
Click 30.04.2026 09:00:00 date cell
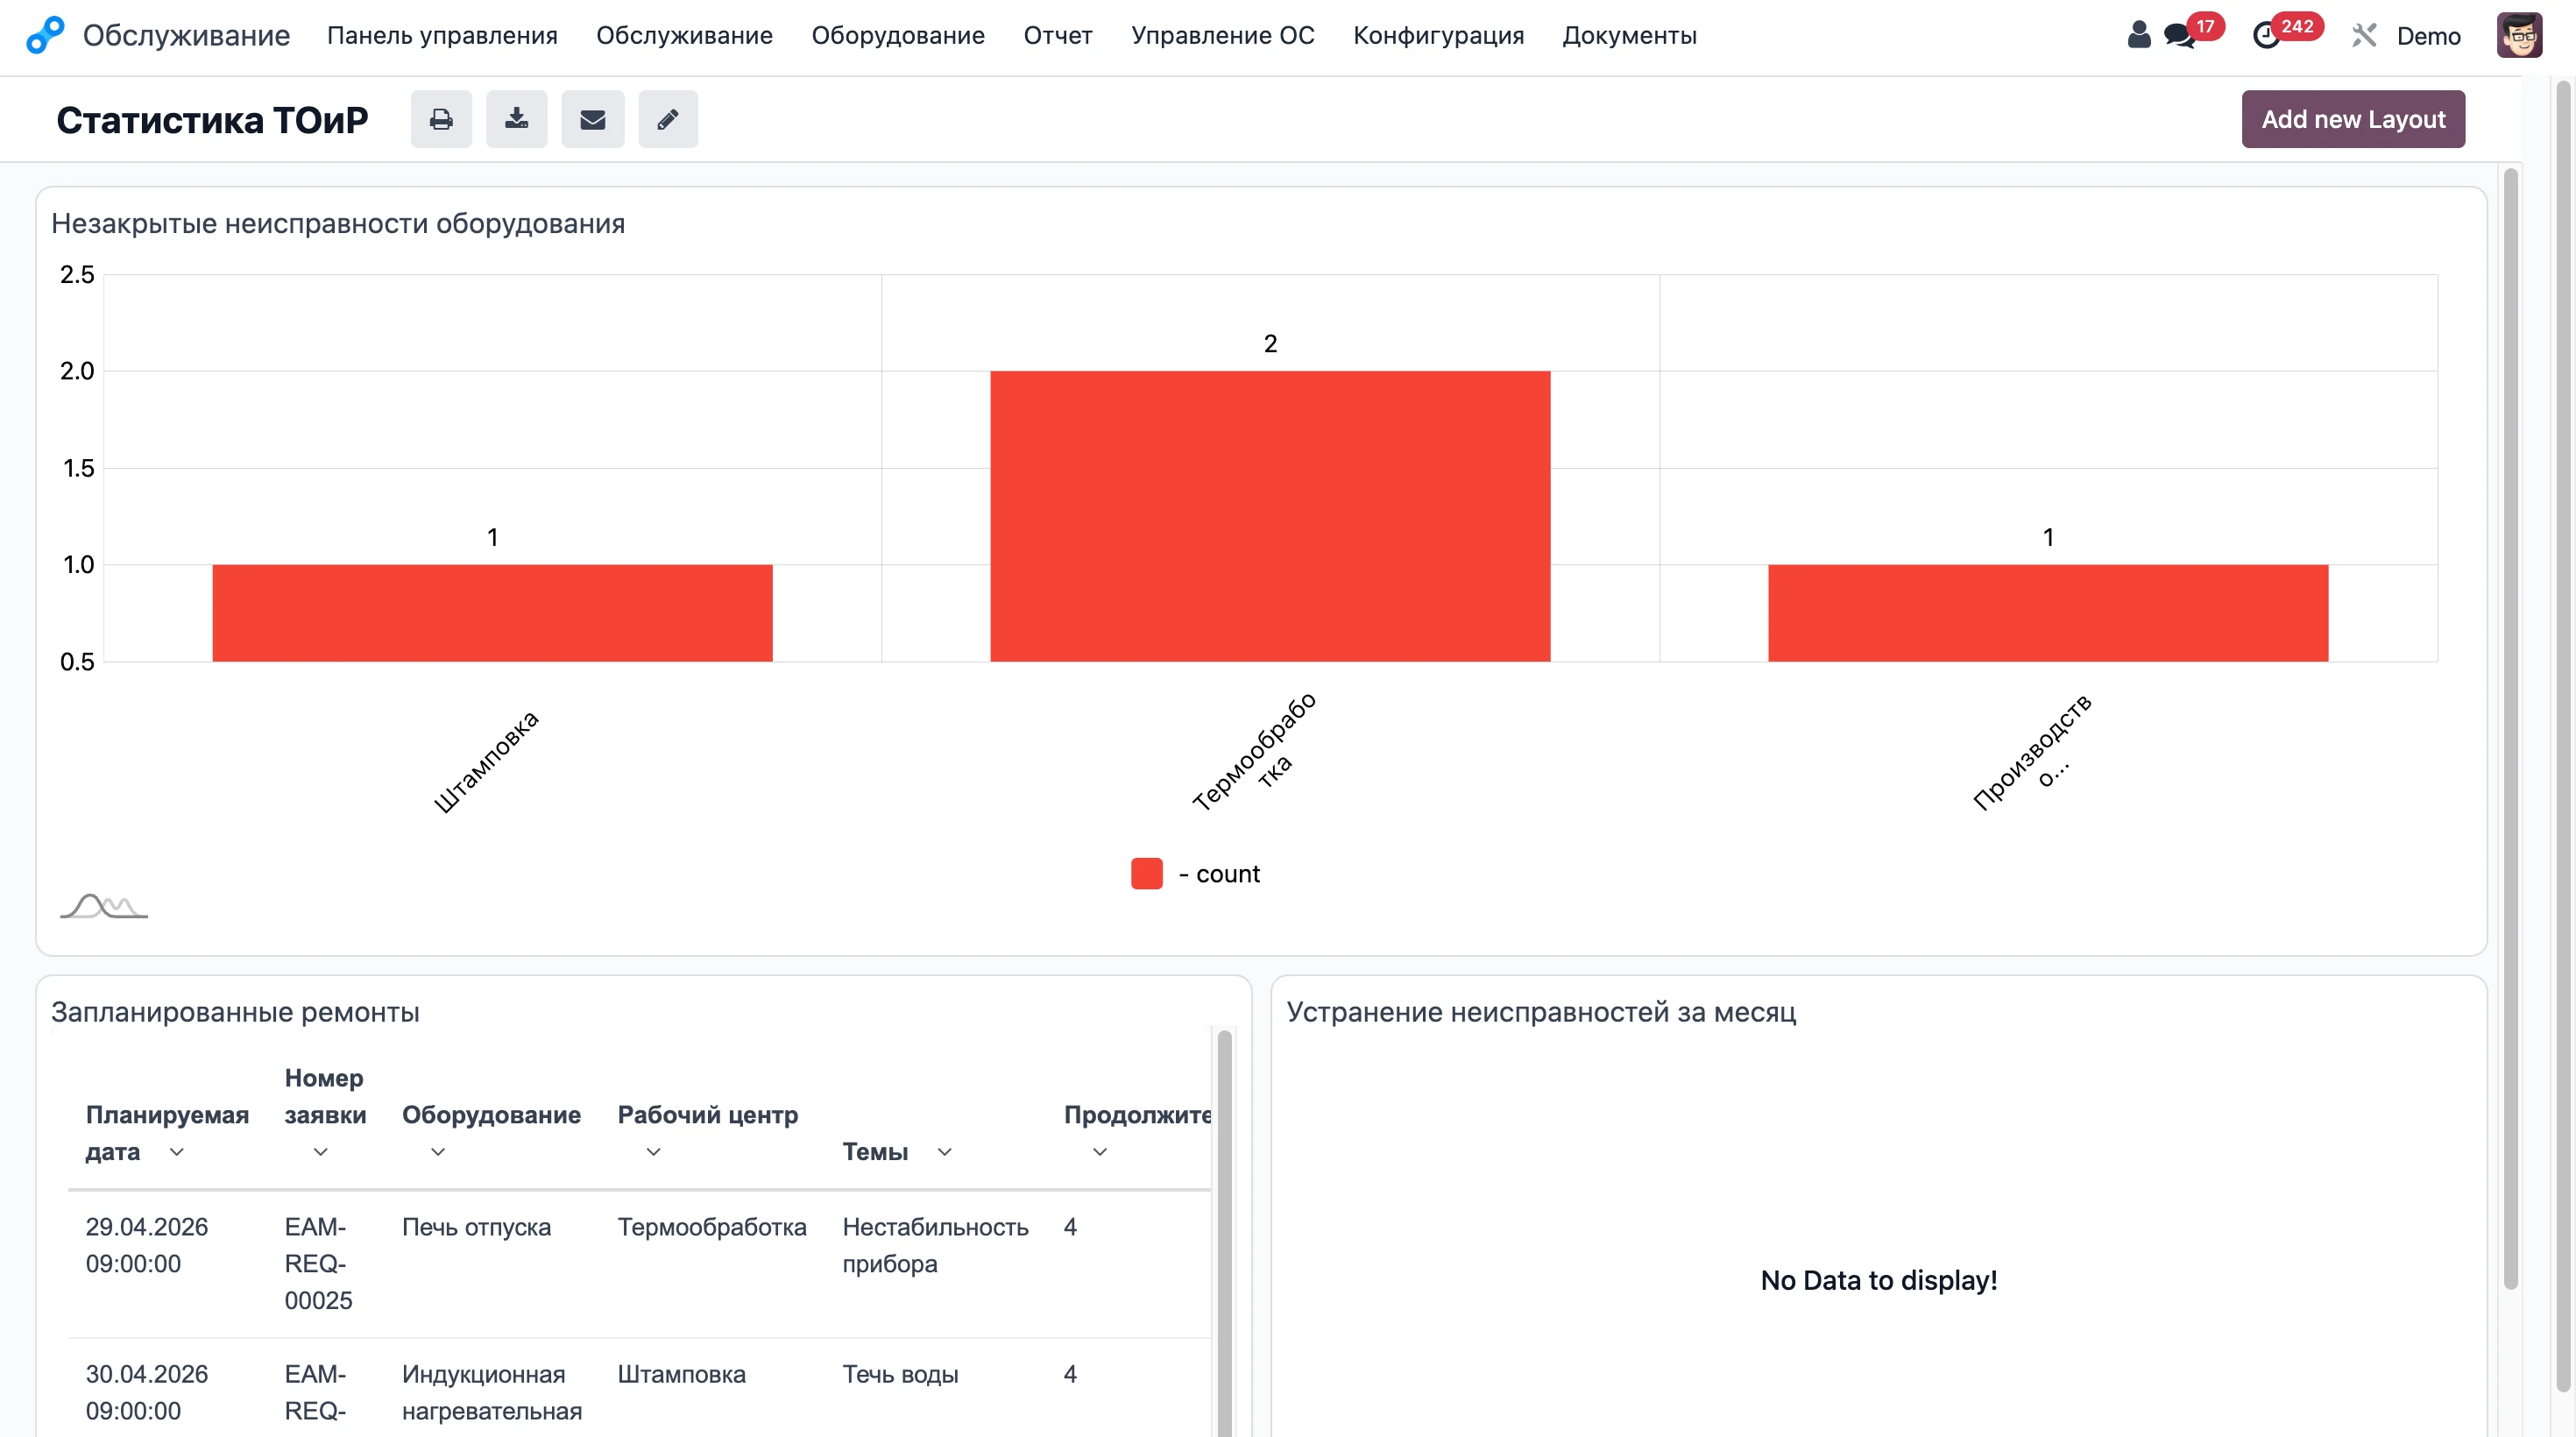click(147, 1393)
